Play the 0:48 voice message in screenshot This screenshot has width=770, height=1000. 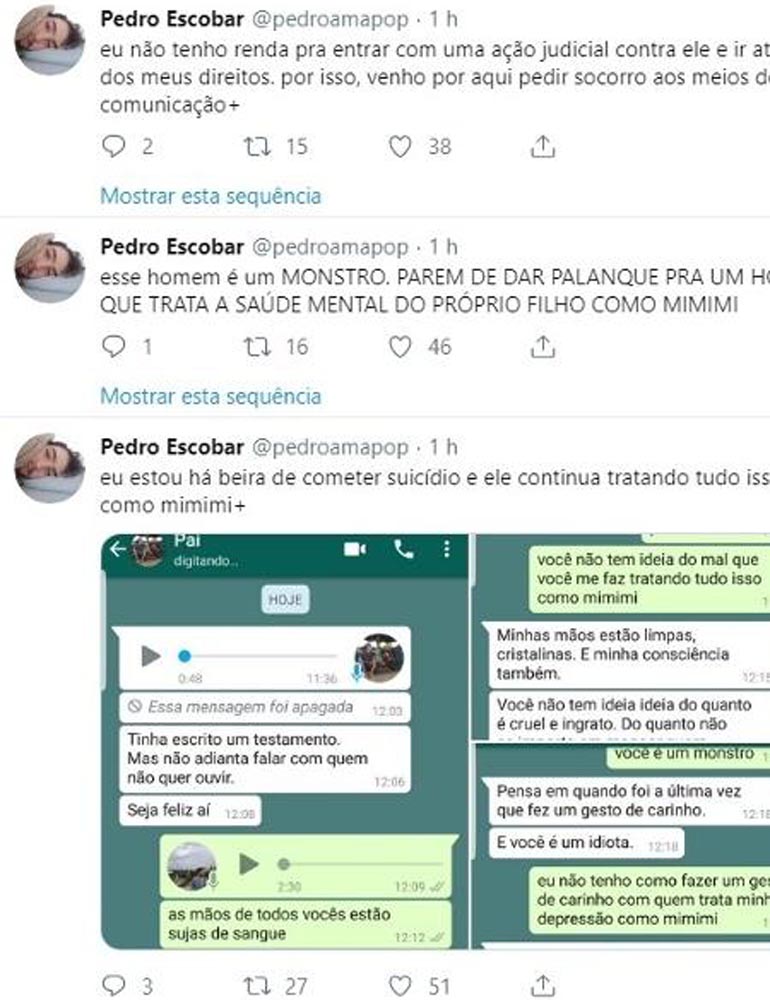tap(151, 656)
